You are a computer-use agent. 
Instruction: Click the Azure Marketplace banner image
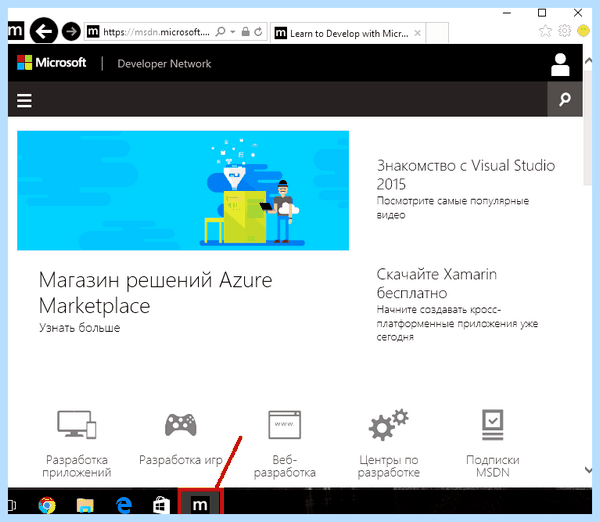[x=183, y=191]
